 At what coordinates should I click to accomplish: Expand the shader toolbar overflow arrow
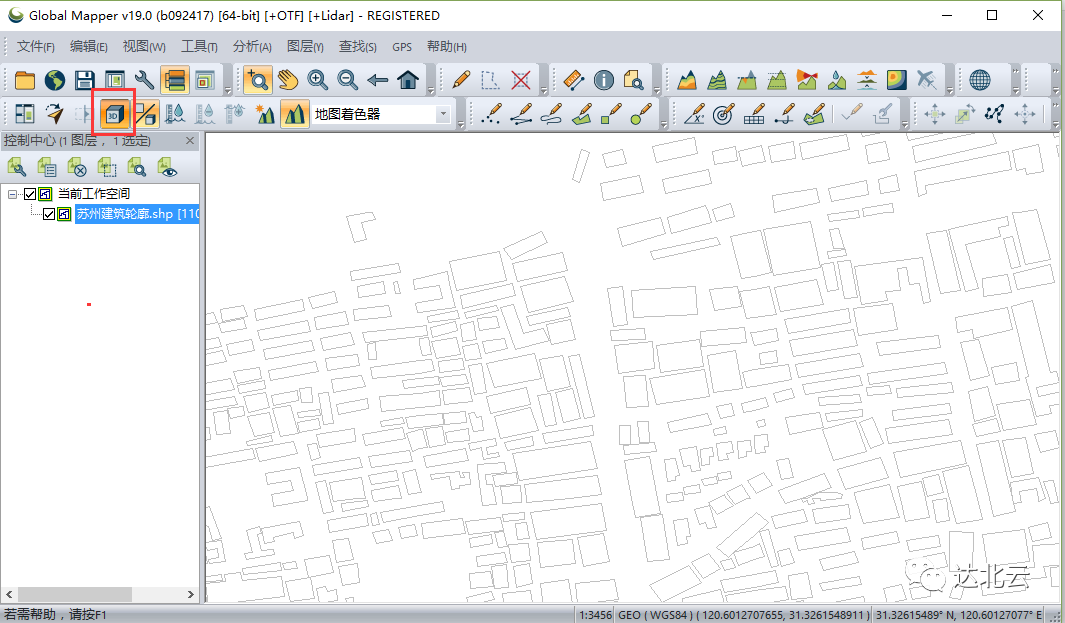461,124
